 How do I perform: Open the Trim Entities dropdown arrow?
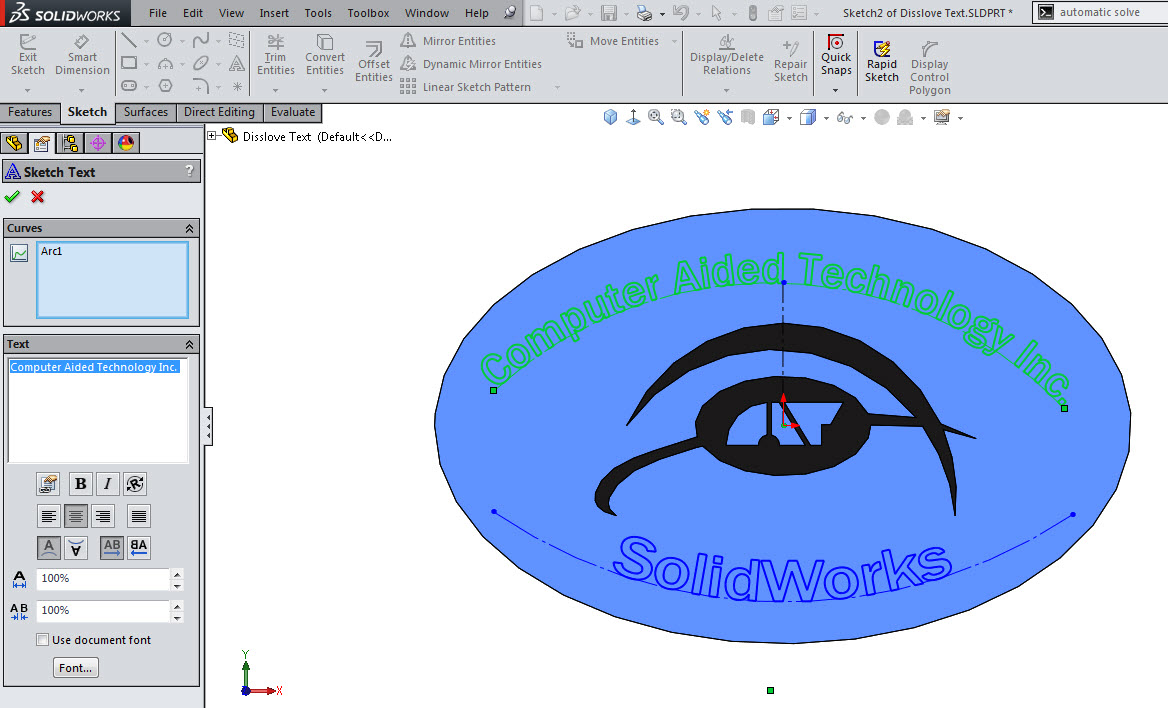pos(276,90)
